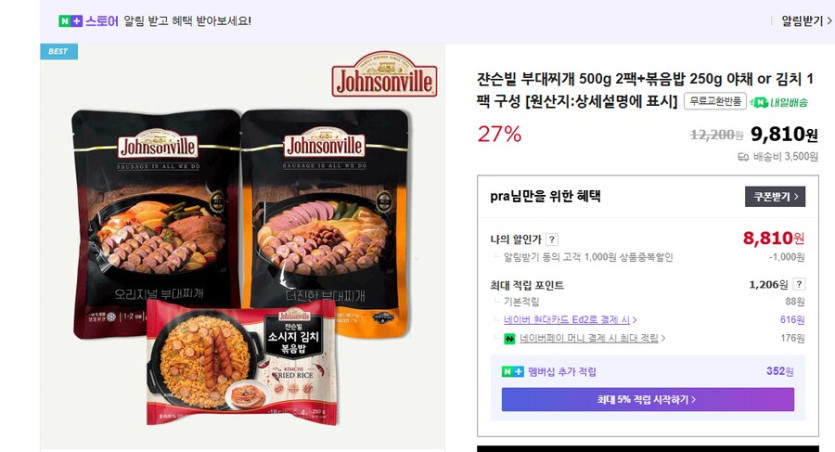Image resolution: width=835 pixels, height=452 pixels.
Task: Click the delivery truck 배송비 icon
Action: pos(743,157)
